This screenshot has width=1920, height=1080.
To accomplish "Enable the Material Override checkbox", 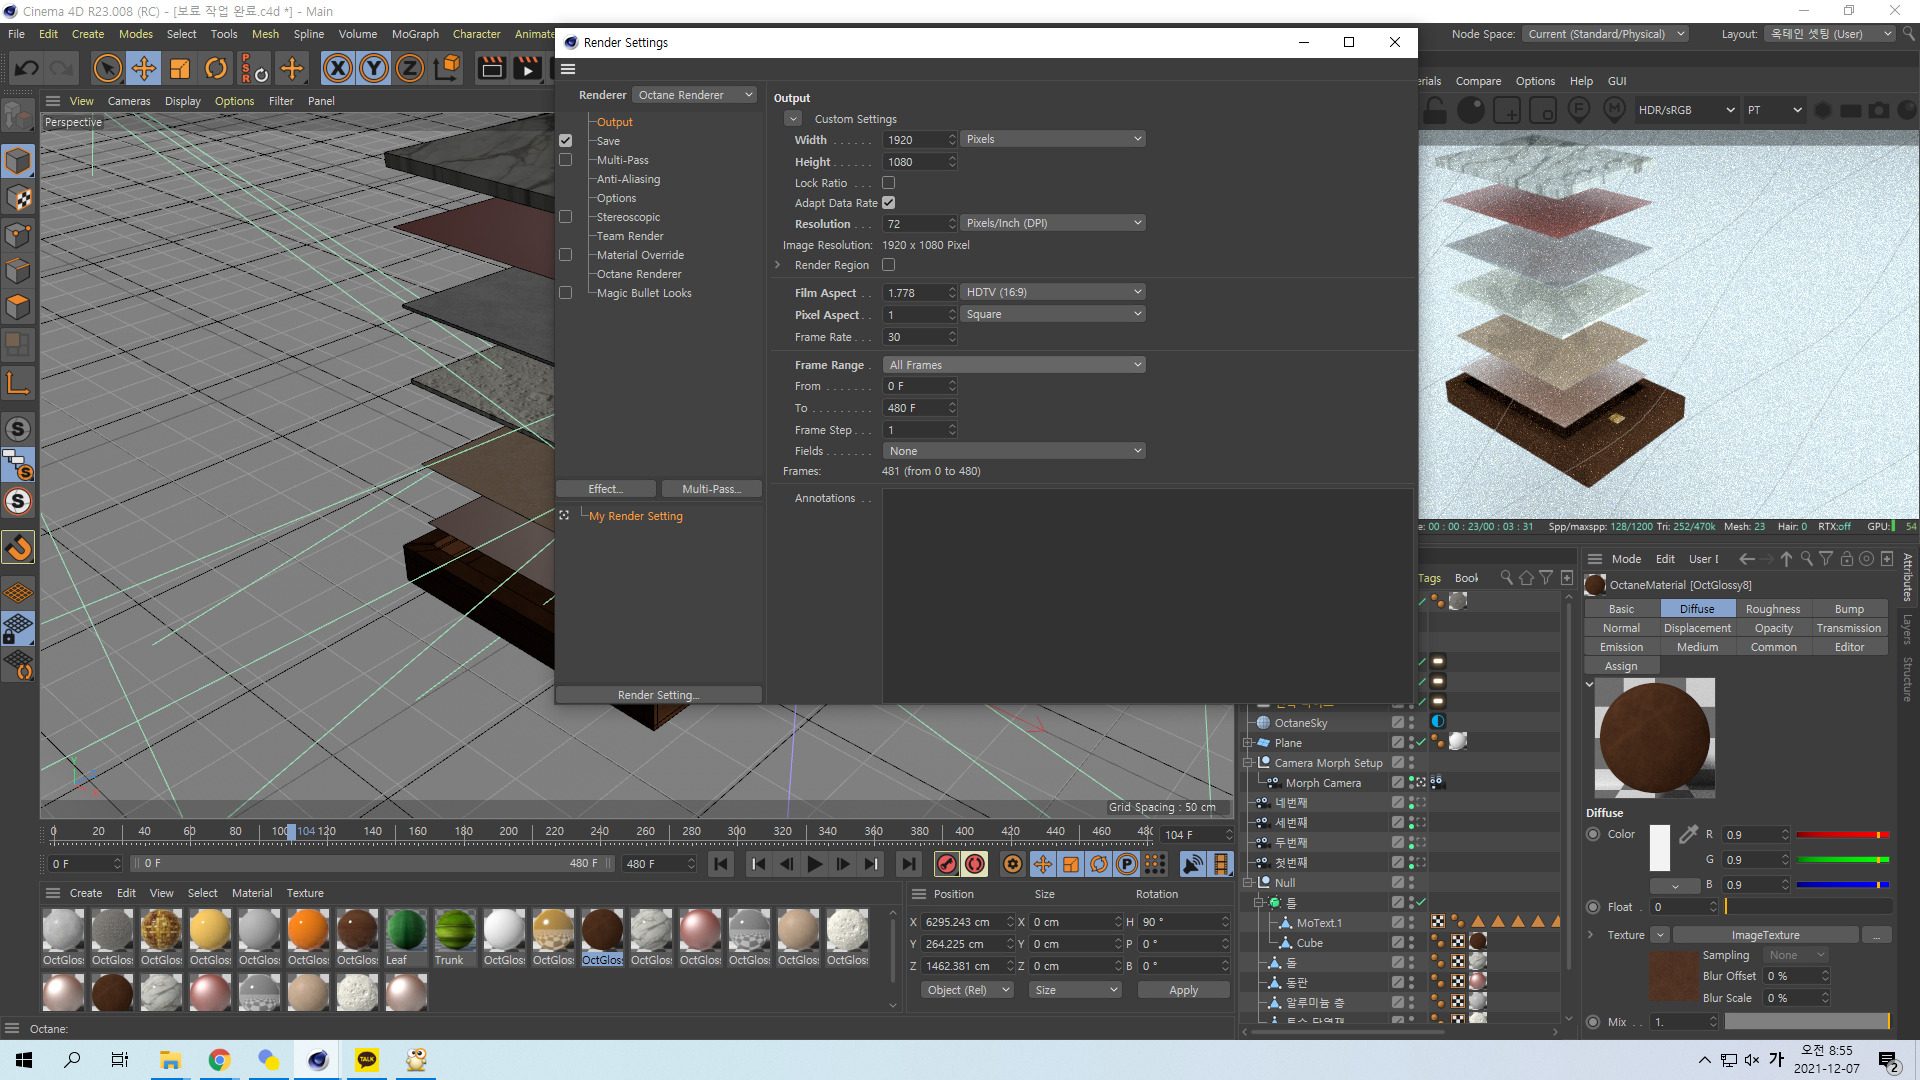I will pyautogui.click(x=566, y=255).
